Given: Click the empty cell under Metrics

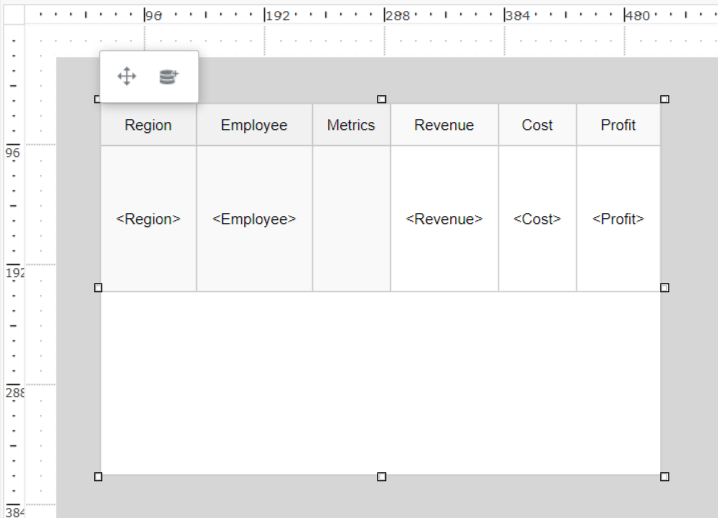Looking at the screenshot, I should coord(351,219).
